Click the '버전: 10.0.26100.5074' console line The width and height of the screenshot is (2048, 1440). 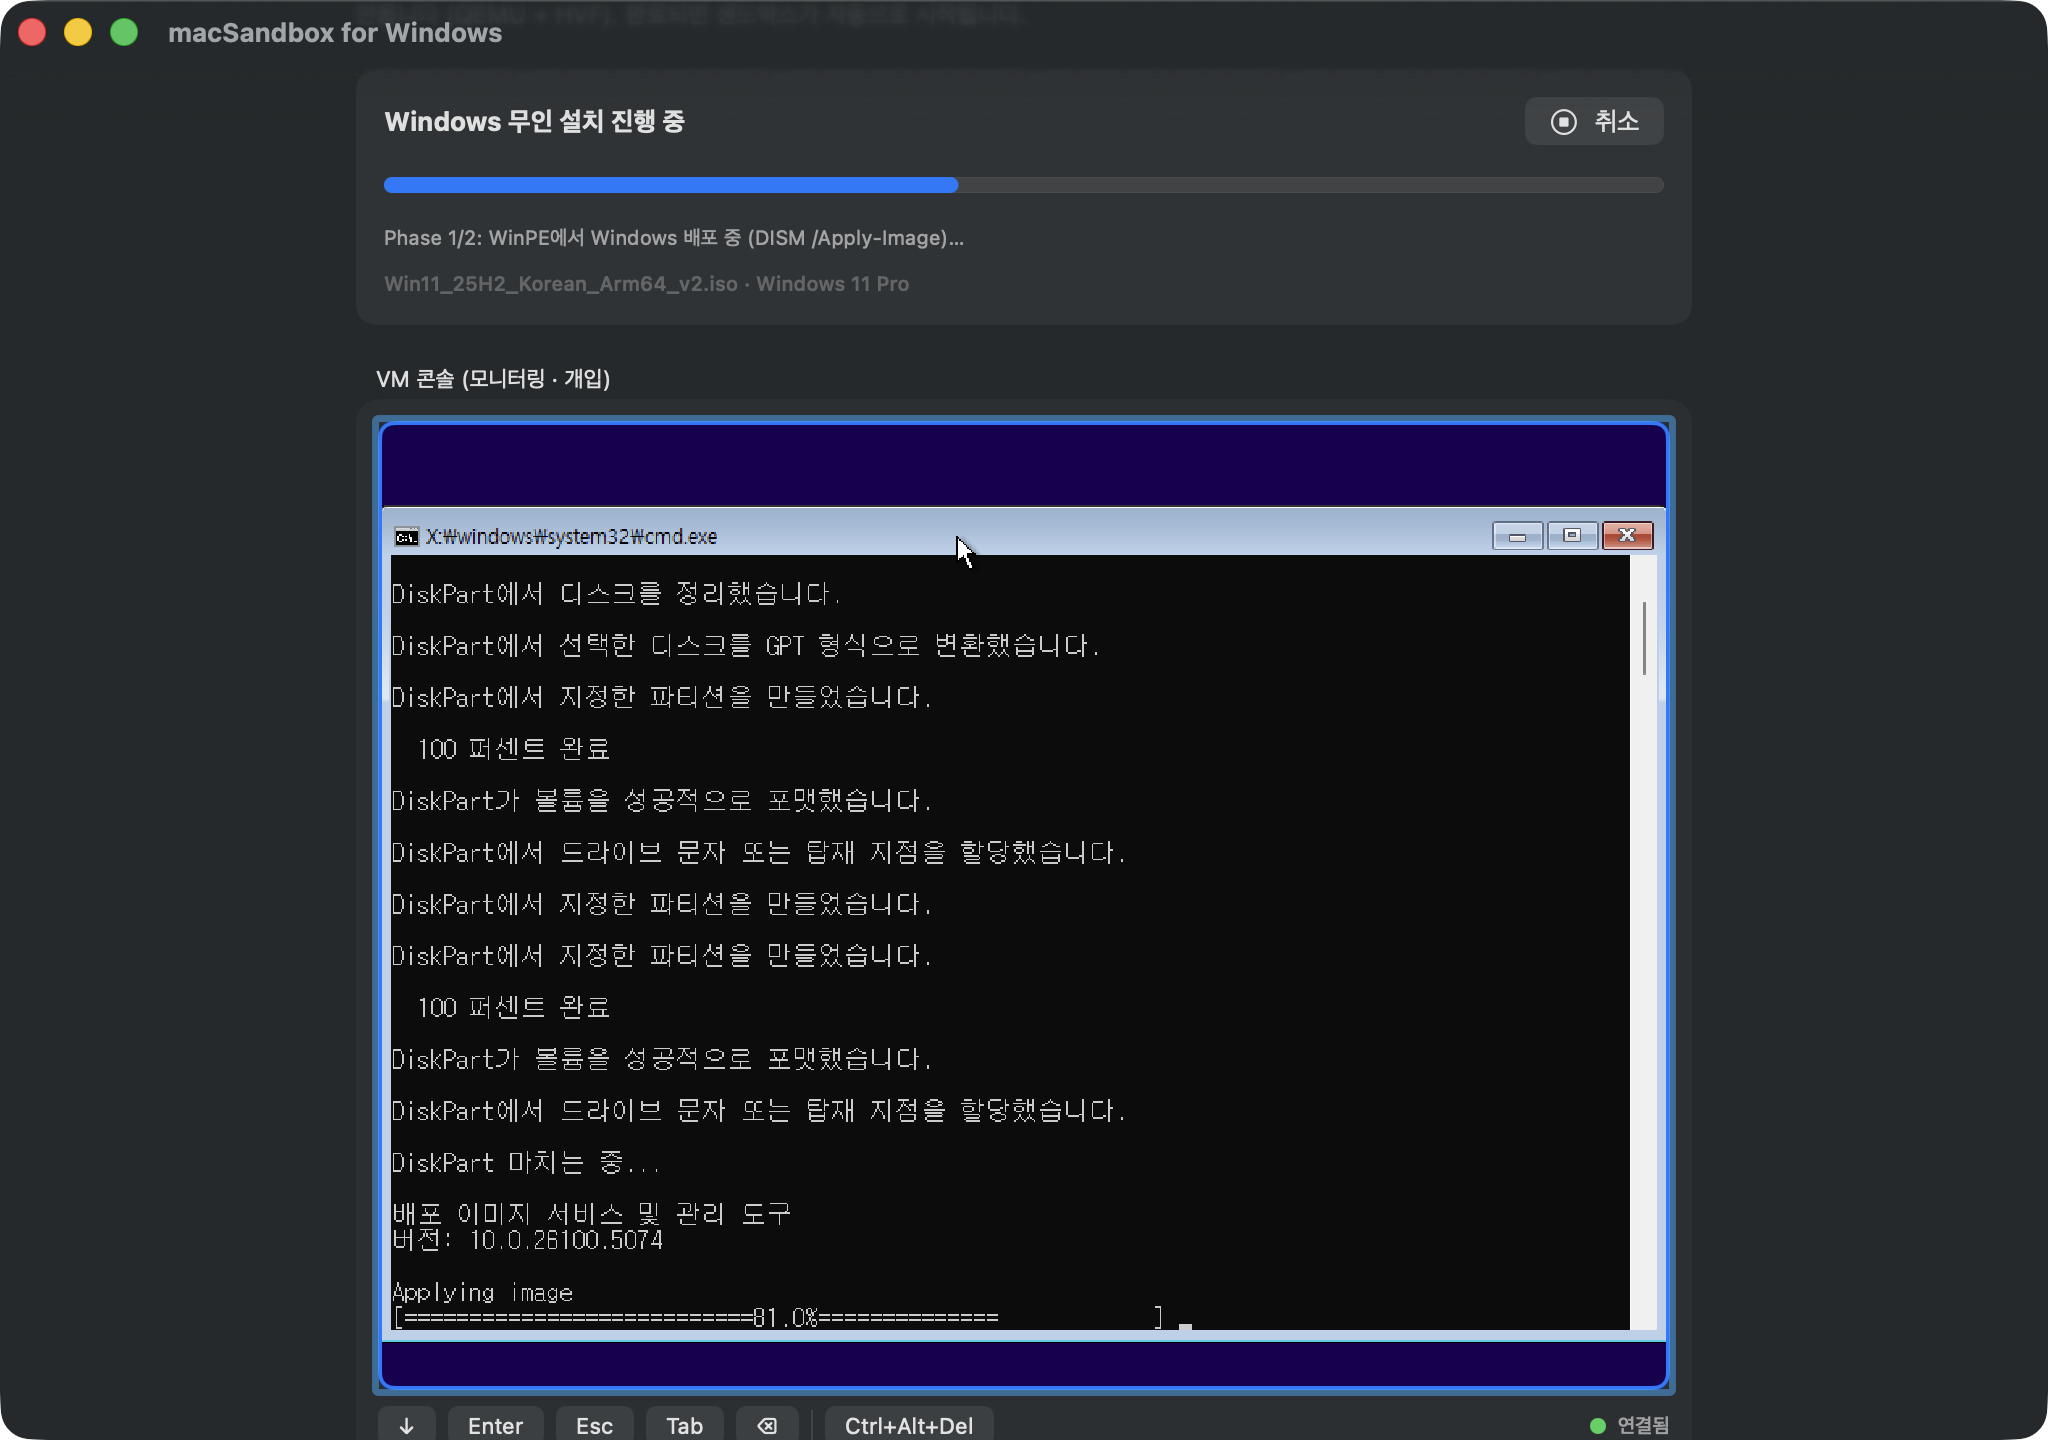pyautogui.click(x=527, y=1240)
